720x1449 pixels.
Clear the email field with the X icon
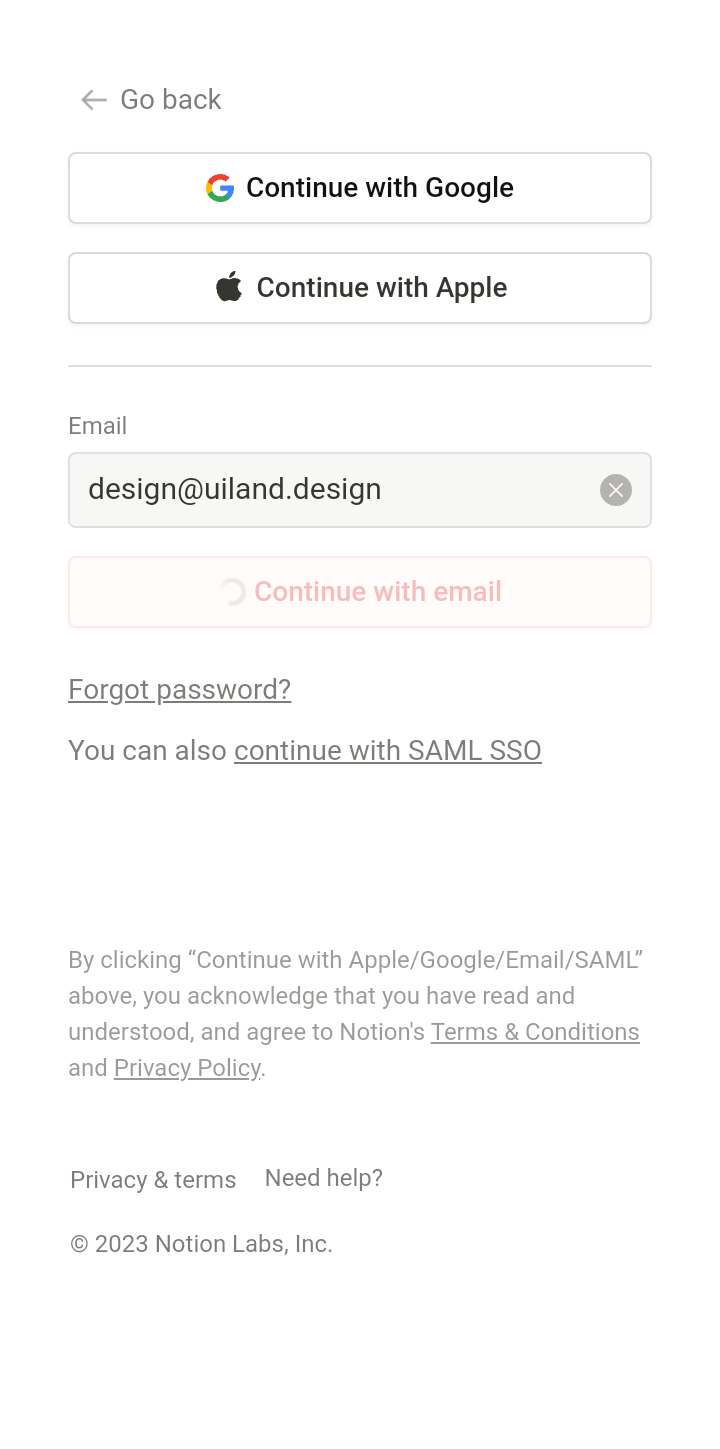[616, 490]
